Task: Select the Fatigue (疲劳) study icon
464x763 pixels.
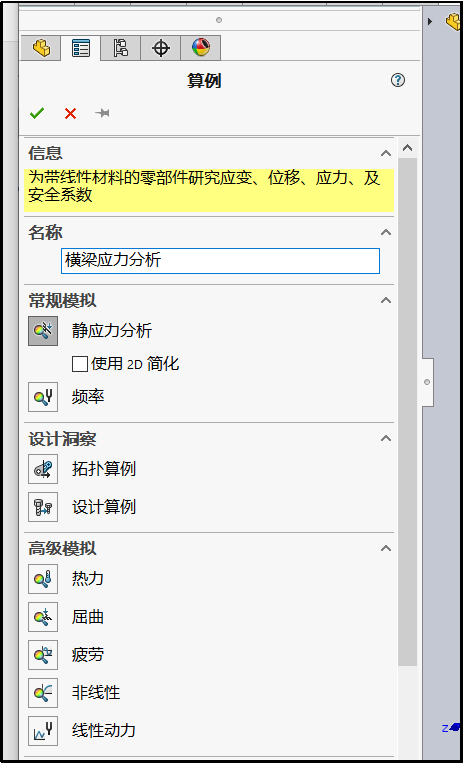Action: [43, 655]
